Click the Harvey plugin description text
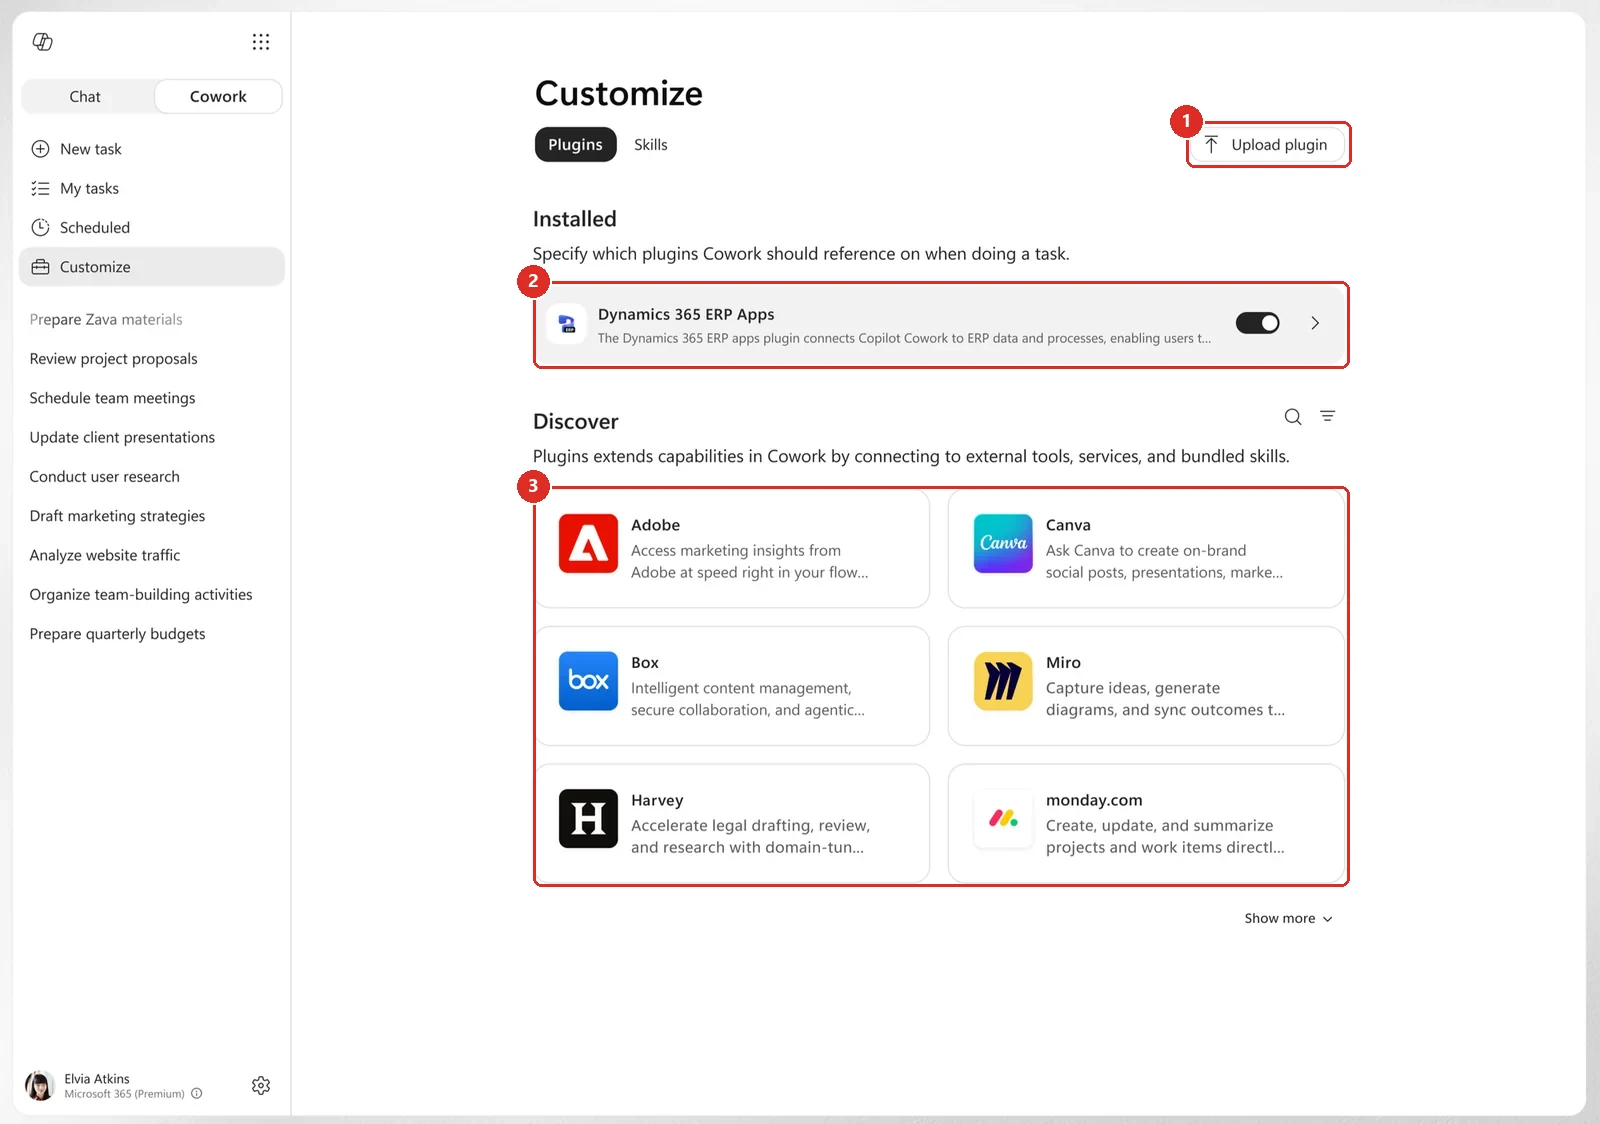Screen dimensions: 1600x1124 [751, 836]
